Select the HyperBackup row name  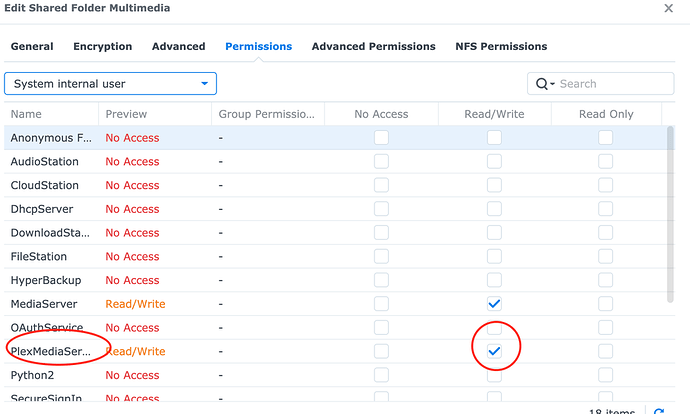[46, 281]
